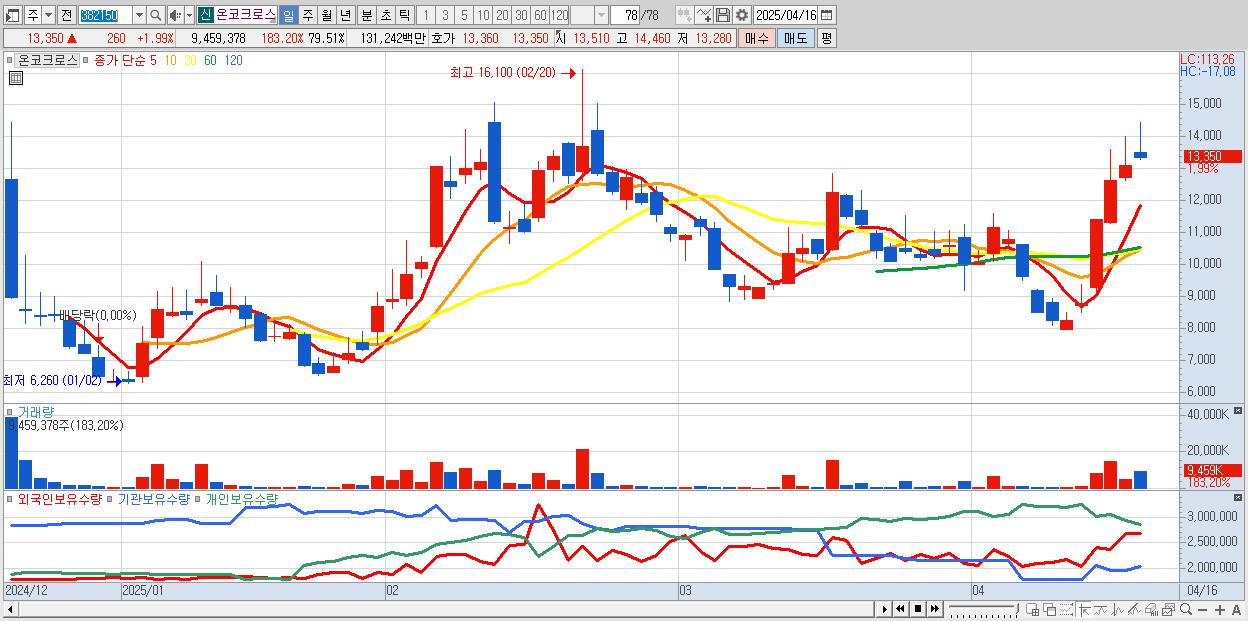Screen dimensions: 1248x621
Task: Click 기관보유수량 indicator legend
Action: click(153, 498)
